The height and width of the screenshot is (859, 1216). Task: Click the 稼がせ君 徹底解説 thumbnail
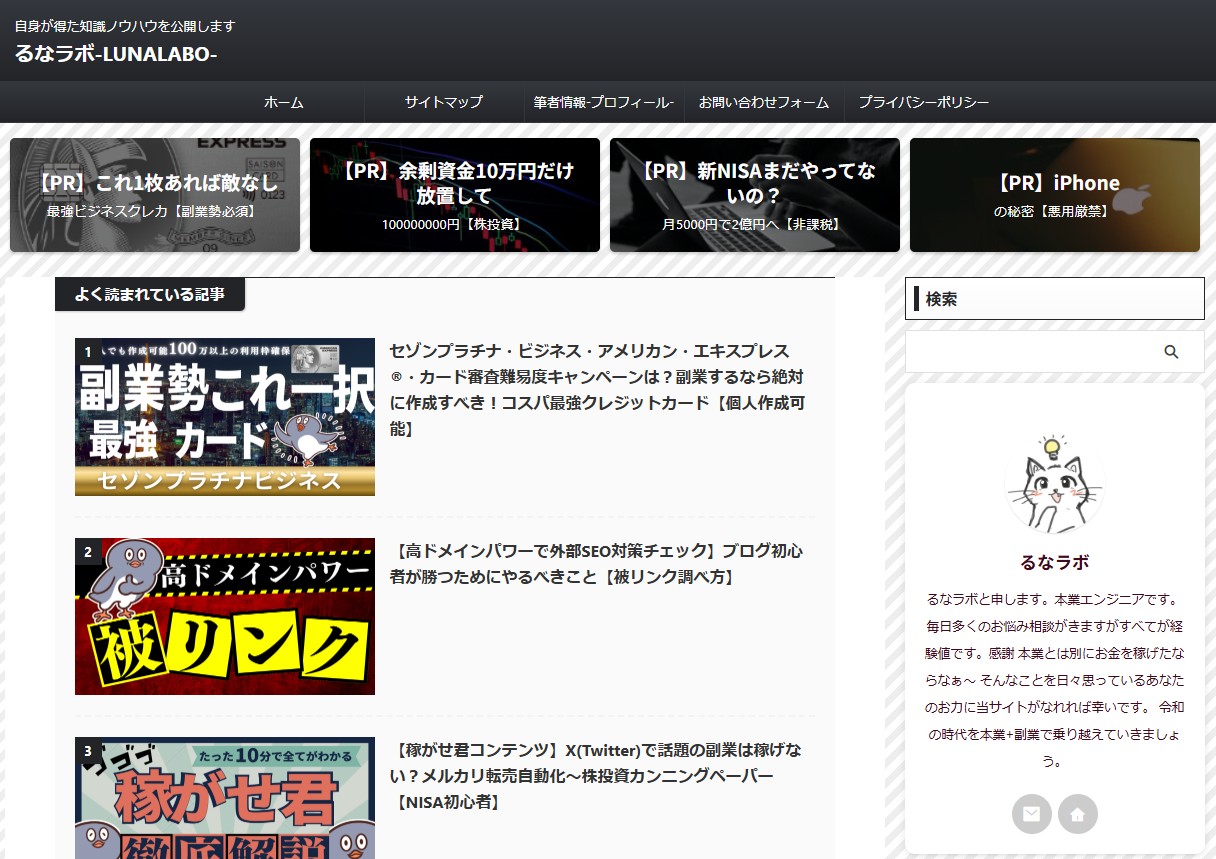225,798
